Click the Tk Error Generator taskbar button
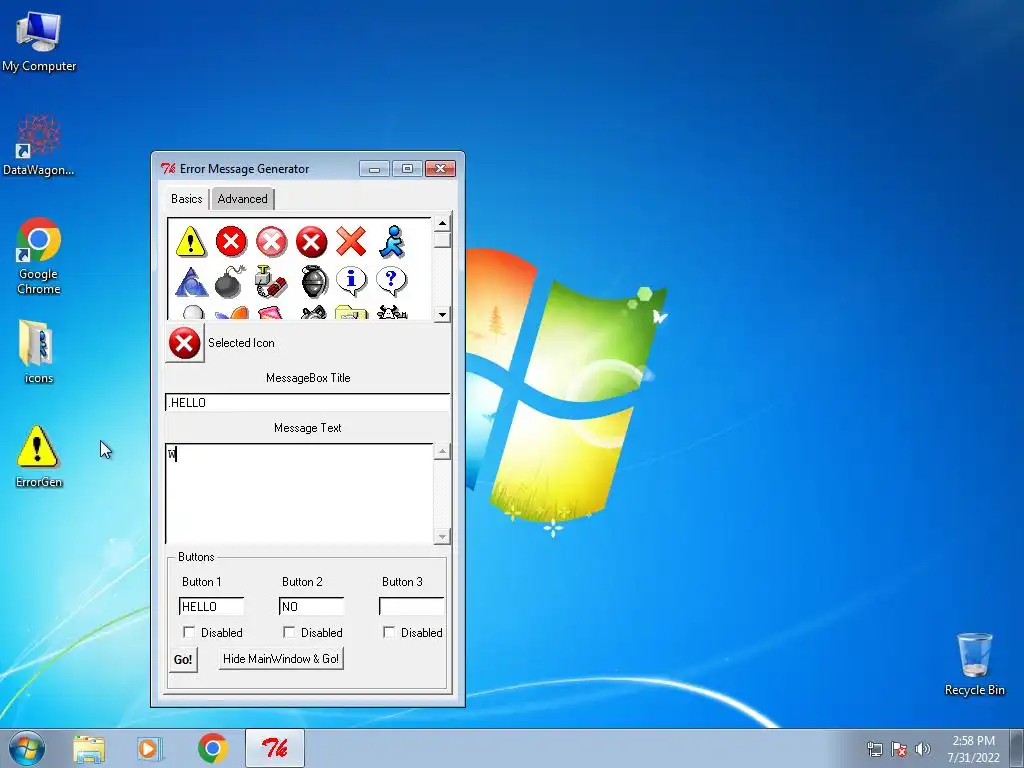1024x768 pixels. point(275,748)
